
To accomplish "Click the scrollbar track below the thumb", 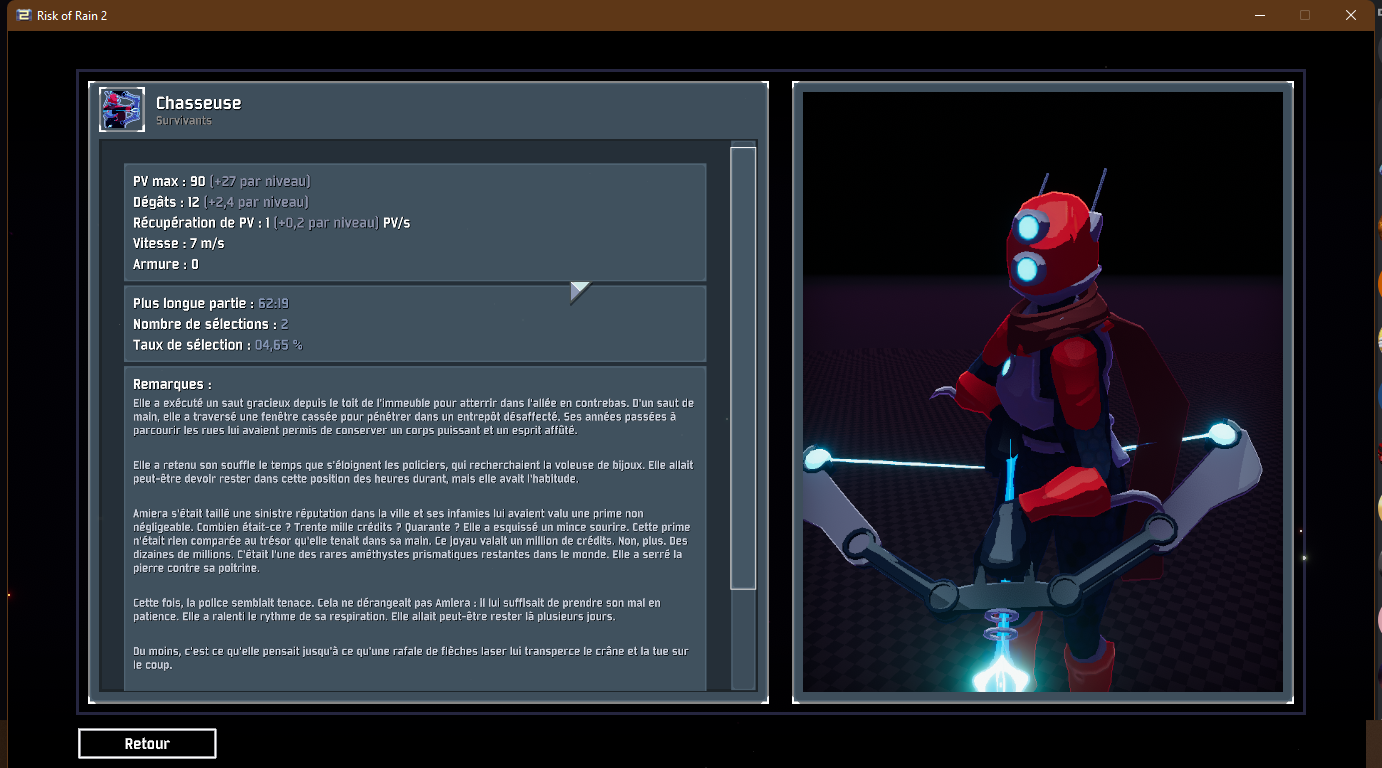I will 743,640.
